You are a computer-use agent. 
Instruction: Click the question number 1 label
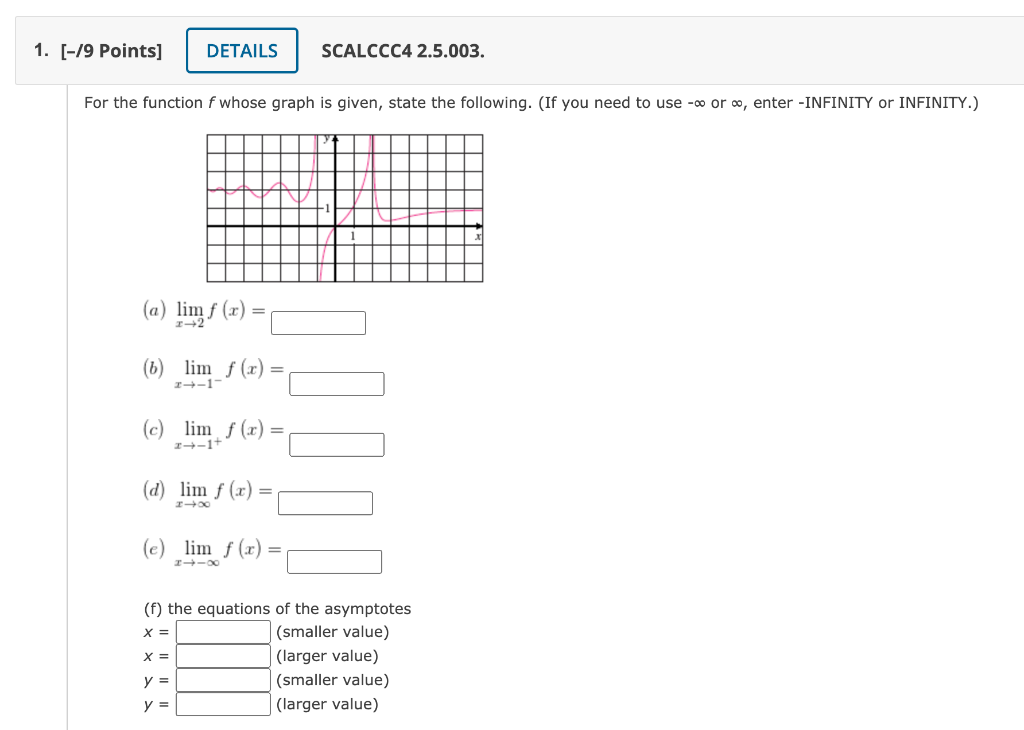coord(40,50)
